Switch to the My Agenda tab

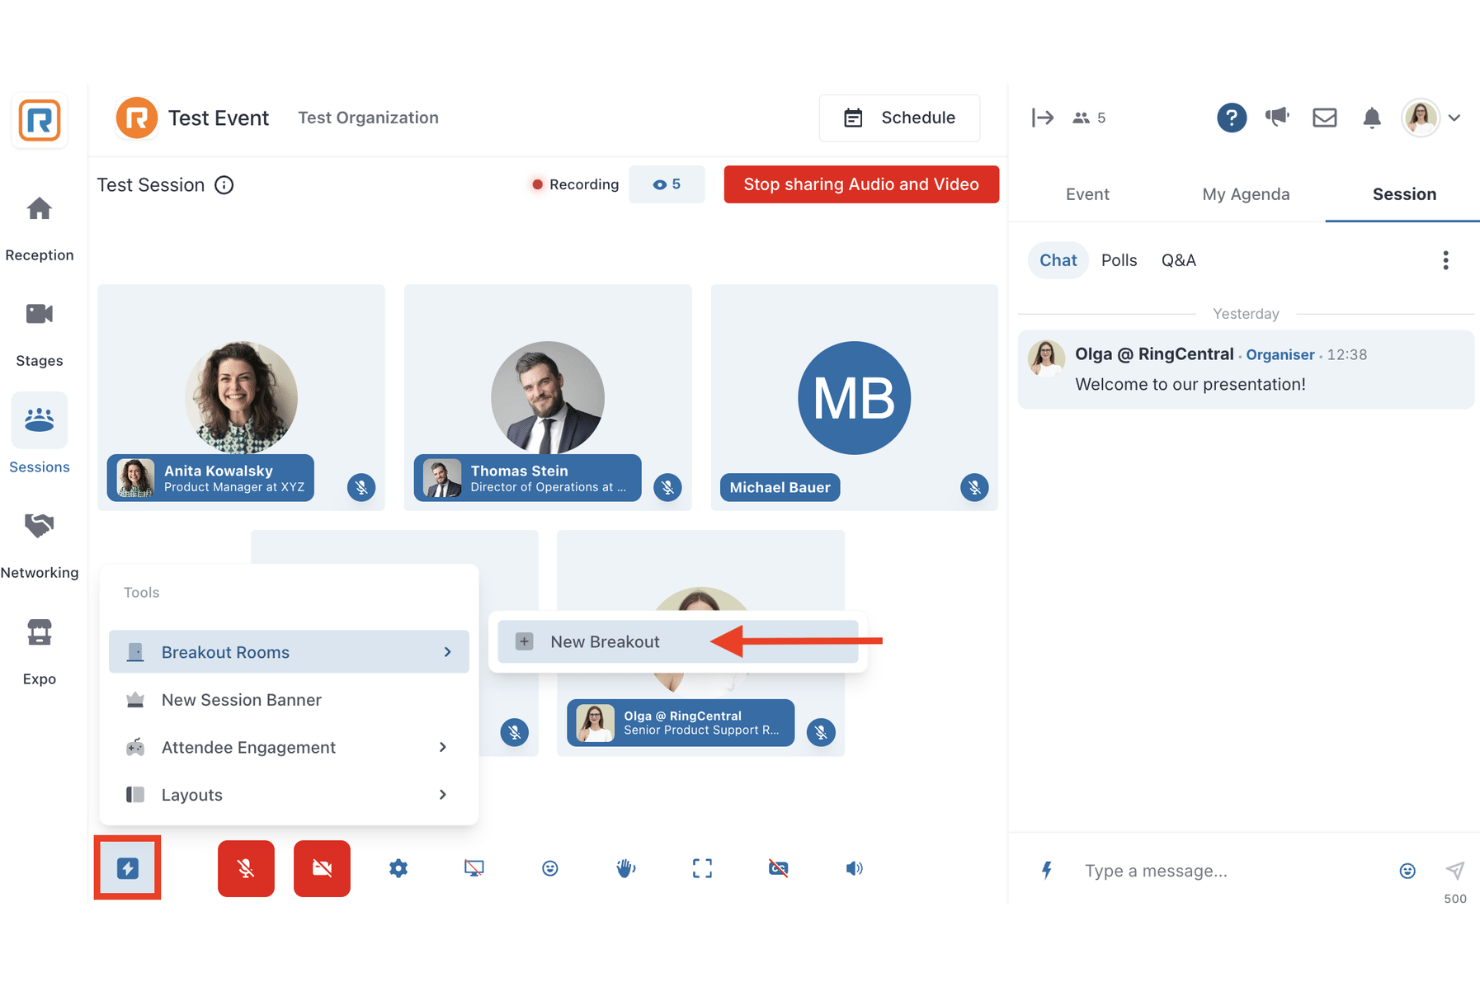(1245, 194)
